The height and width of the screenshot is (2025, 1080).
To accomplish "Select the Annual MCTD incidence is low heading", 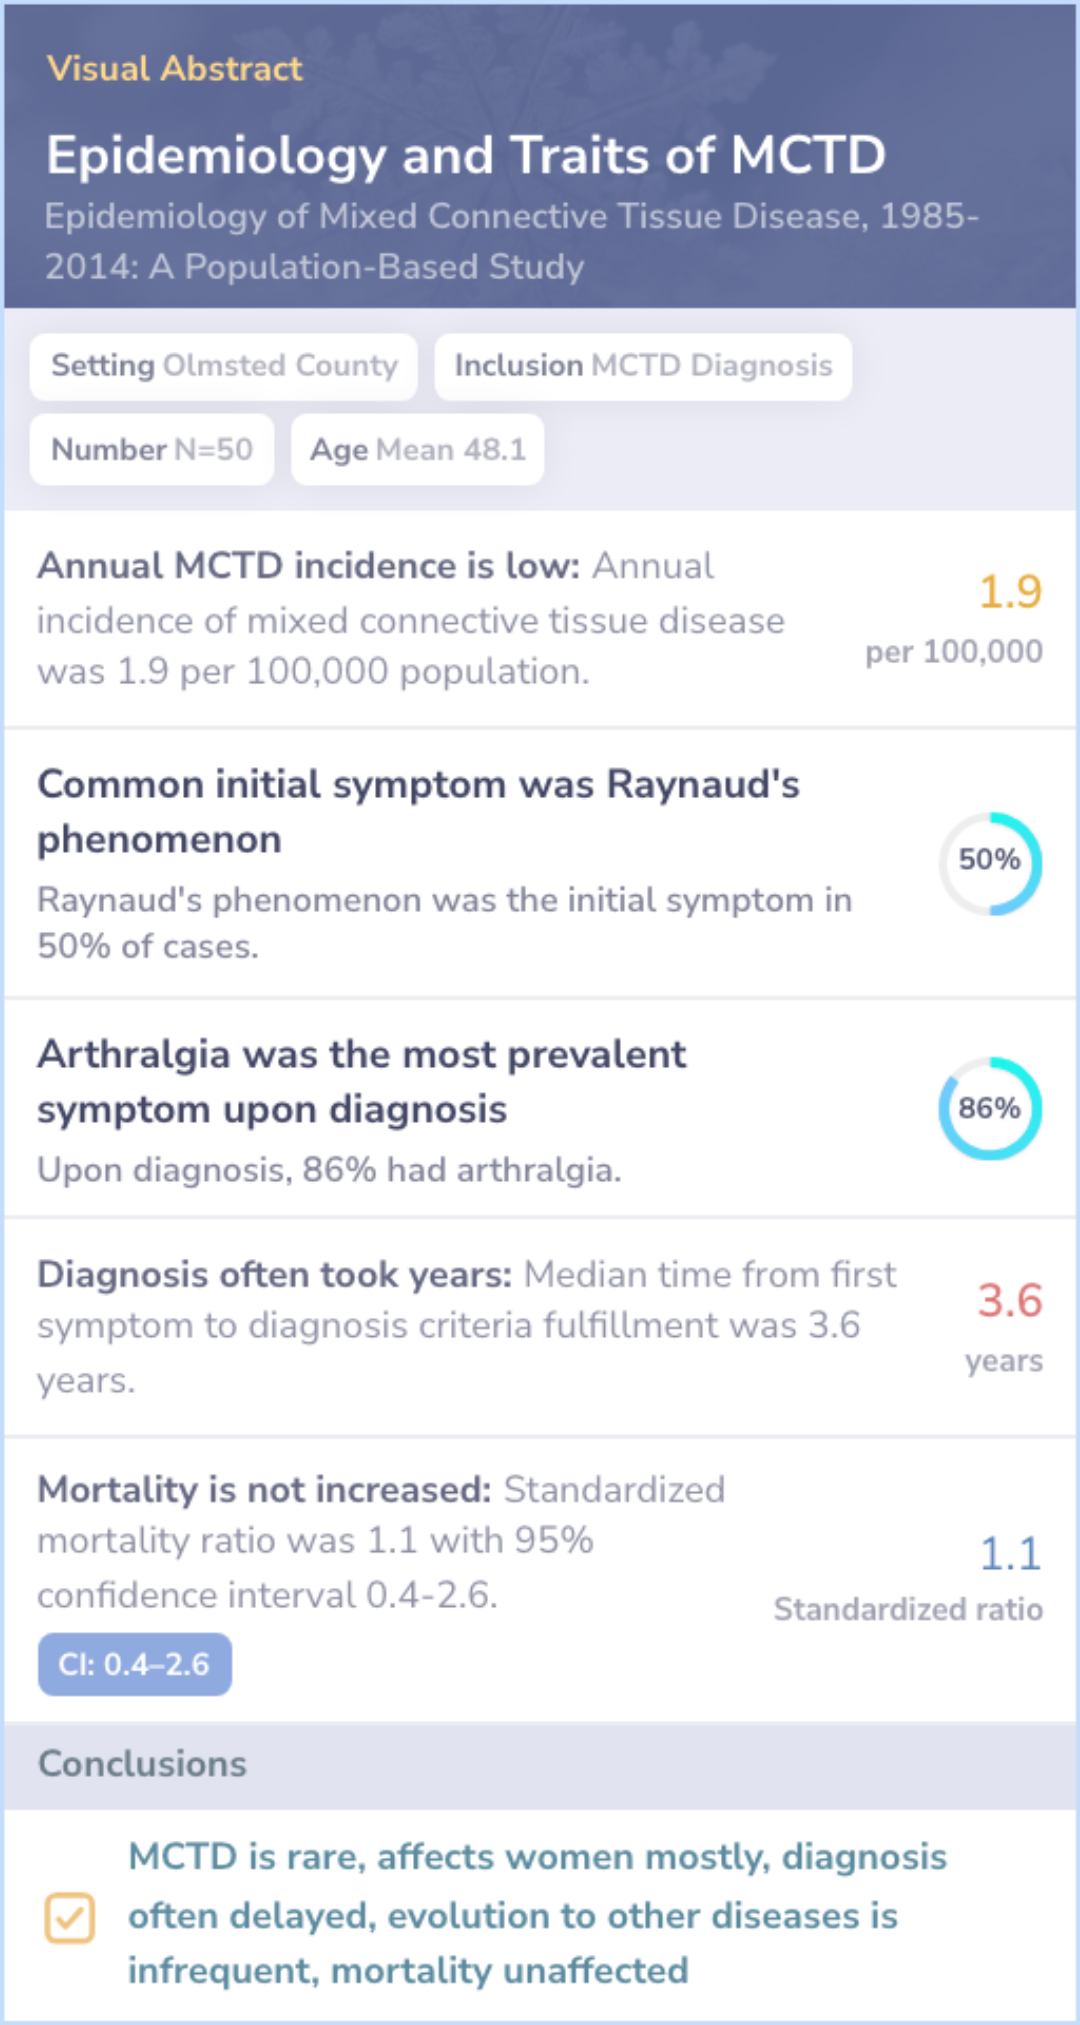I will pos(308,566).
